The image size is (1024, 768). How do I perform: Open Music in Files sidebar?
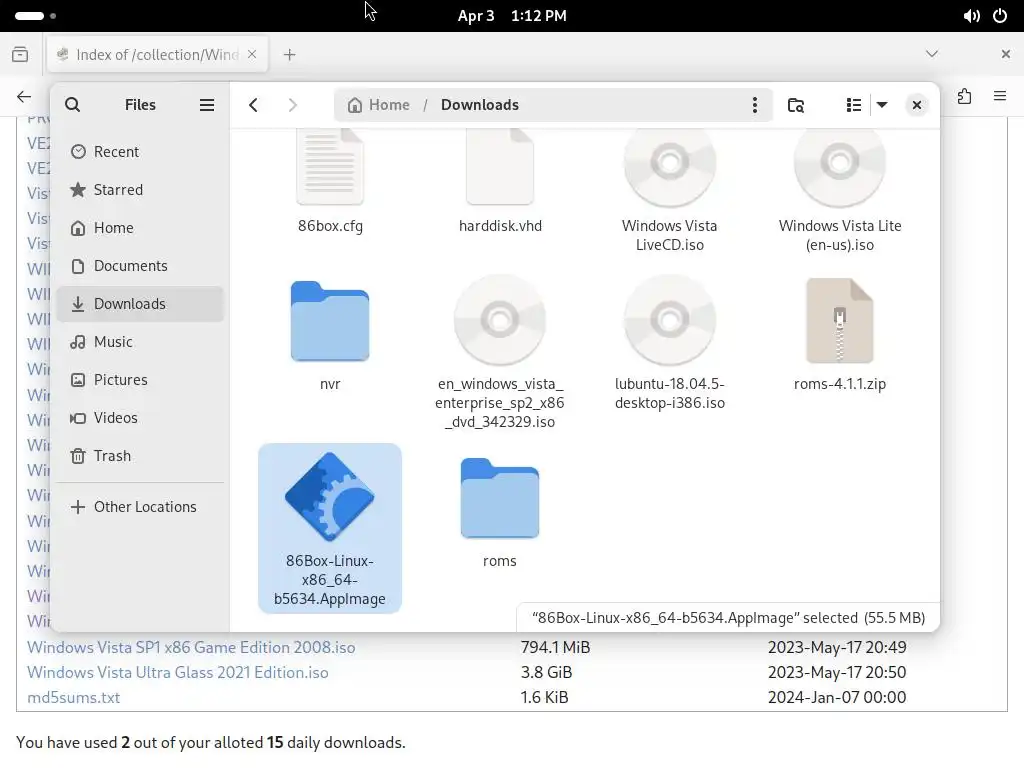[x=140, y=342]
